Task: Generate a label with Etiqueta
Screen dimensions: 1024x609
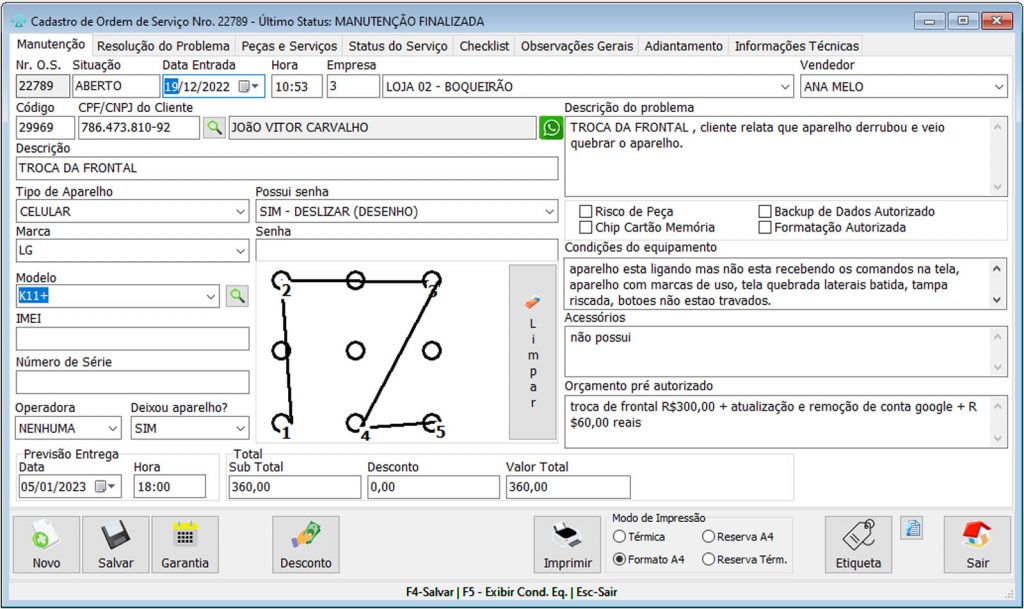Action: [x=858, y=546]
